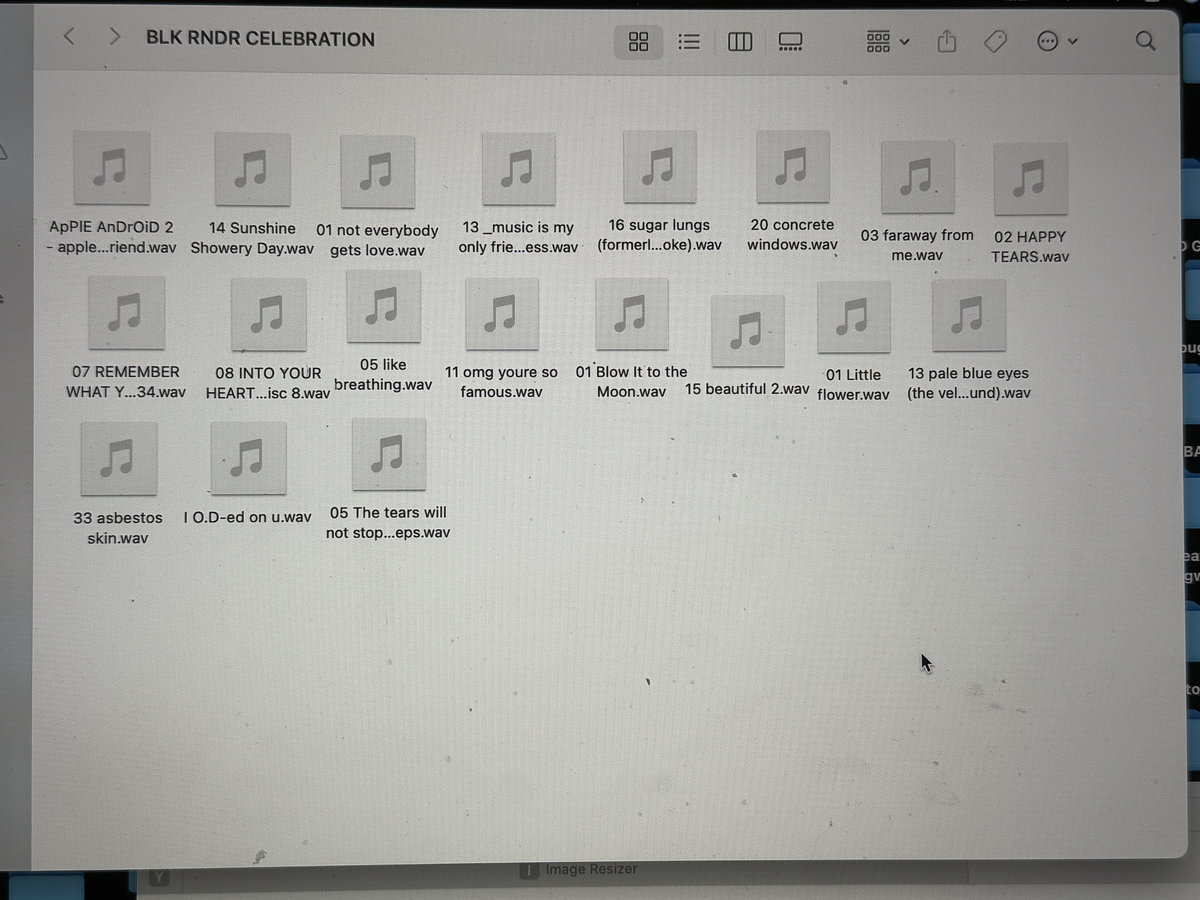Click the BLK RNDR CELEBRATION window title
The width and height of the screenshot is (1200, 900).
[x=260, y=39]
